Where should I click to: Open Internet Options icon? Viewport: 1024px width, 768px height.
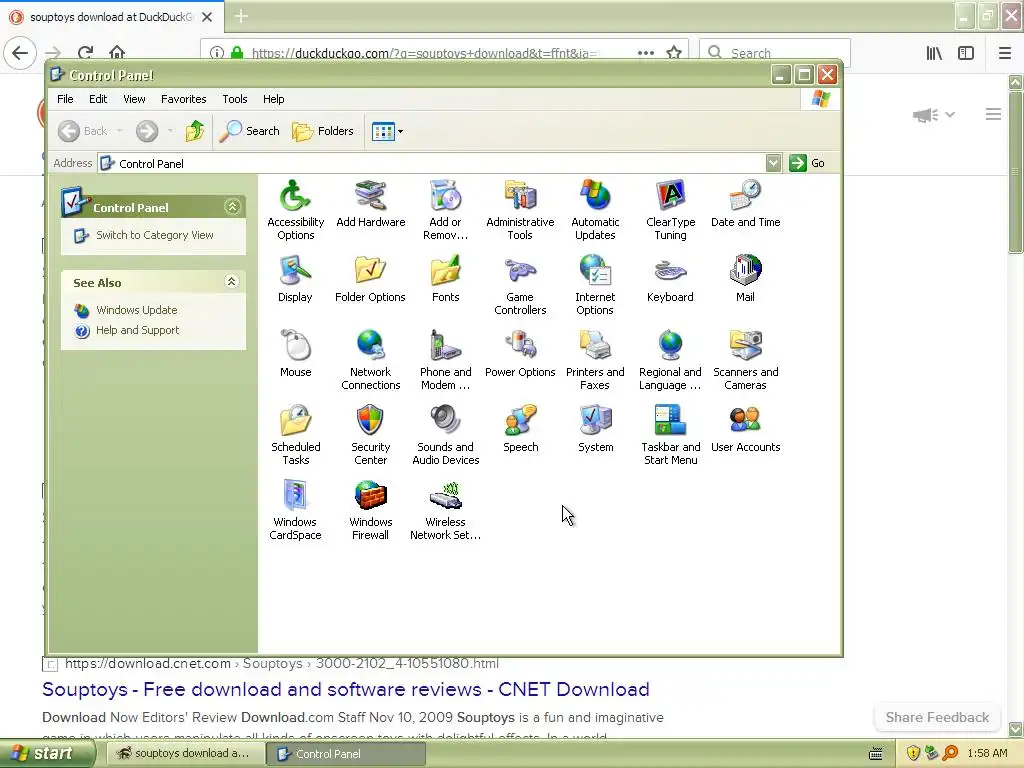click(595, 285)
